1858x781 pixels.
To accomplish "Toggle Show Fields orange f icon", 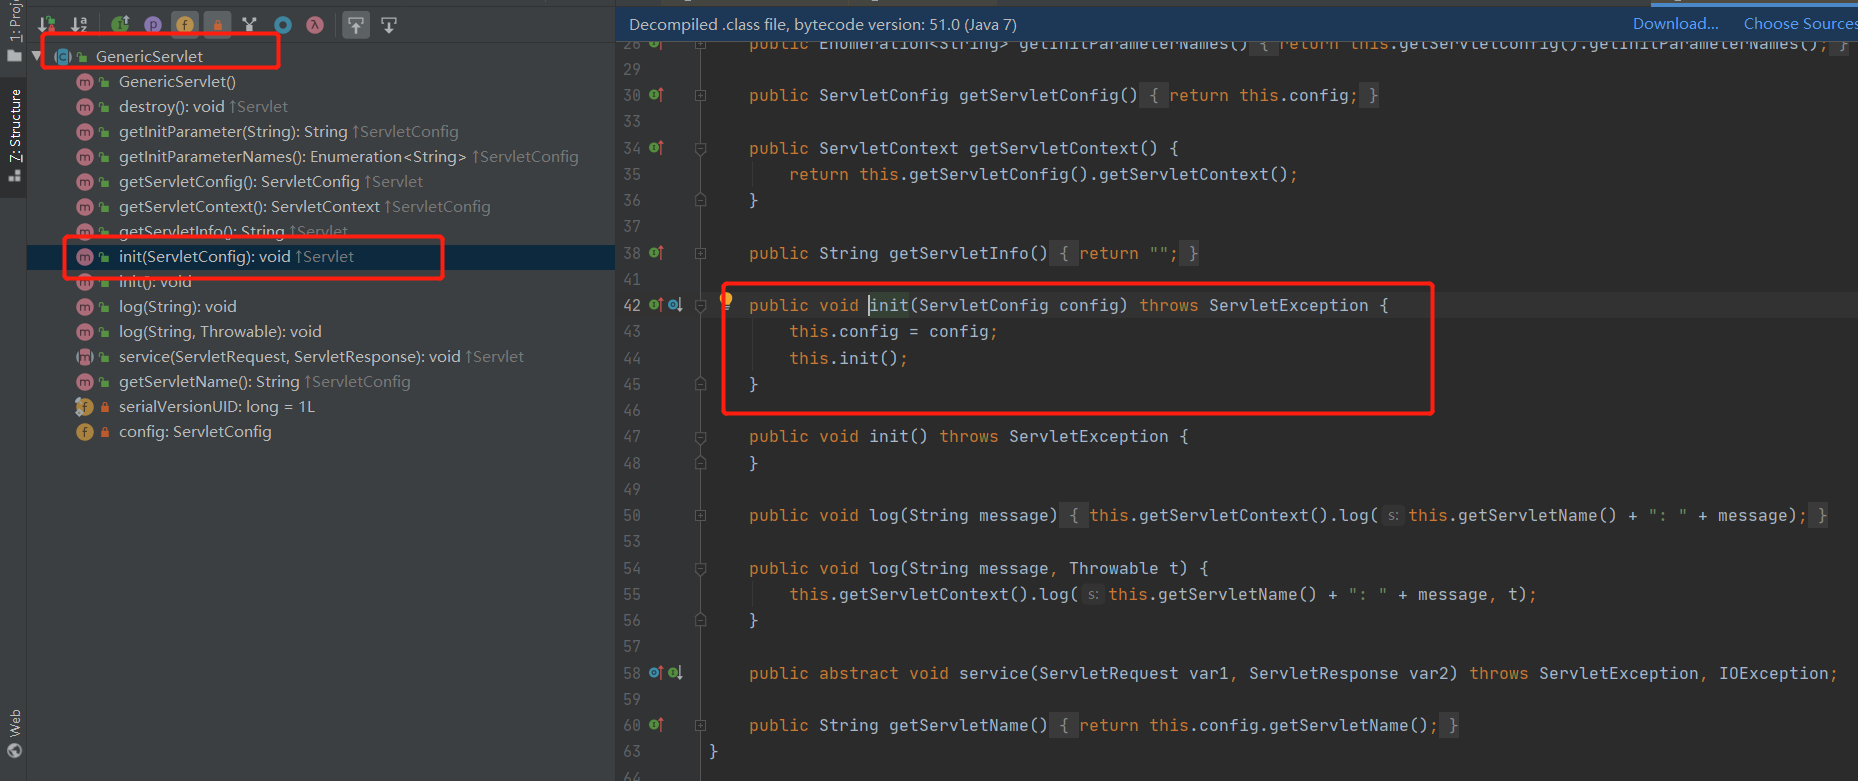I will (185, 24).
